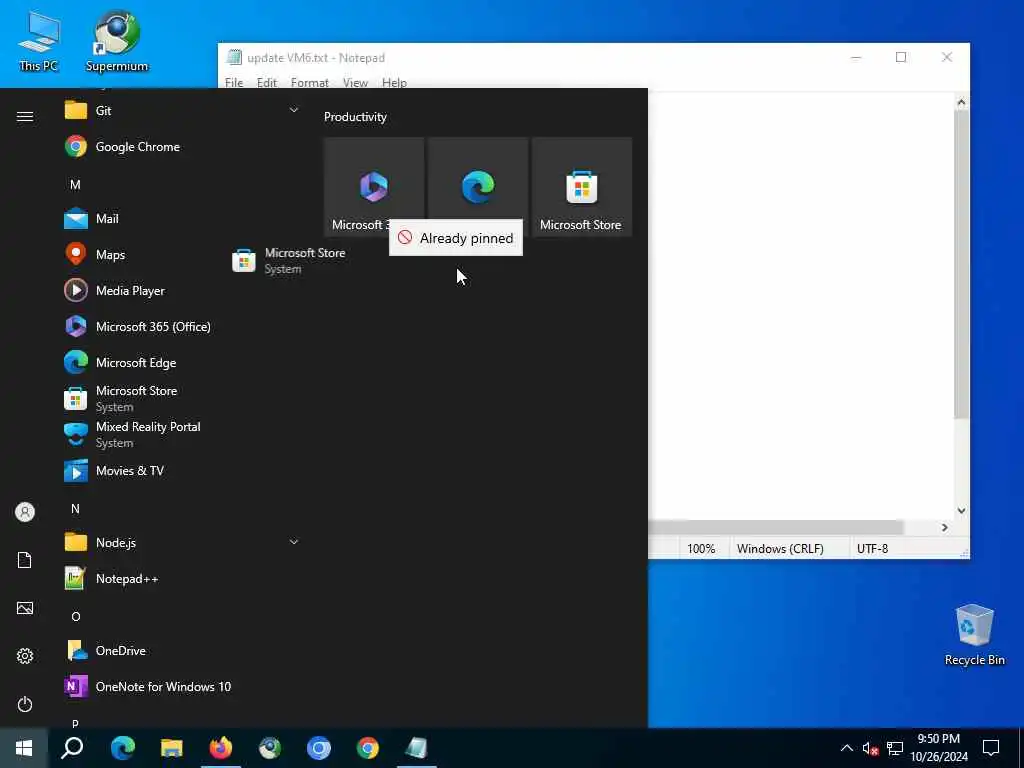Click Notepad horizontal scrollbar right arrow
The image size is (1024, 768).
[944, 527]
